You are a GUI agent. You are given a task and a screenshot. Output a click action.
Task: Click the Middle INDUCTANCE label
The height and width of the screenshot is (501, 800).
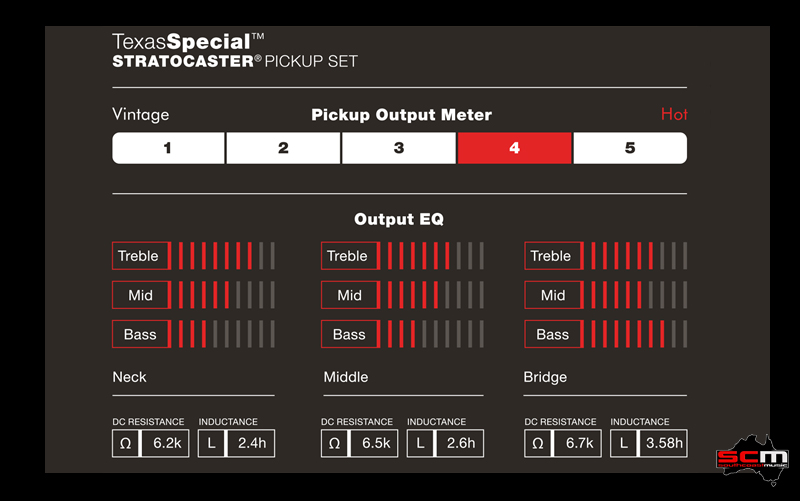click(437, 422)
